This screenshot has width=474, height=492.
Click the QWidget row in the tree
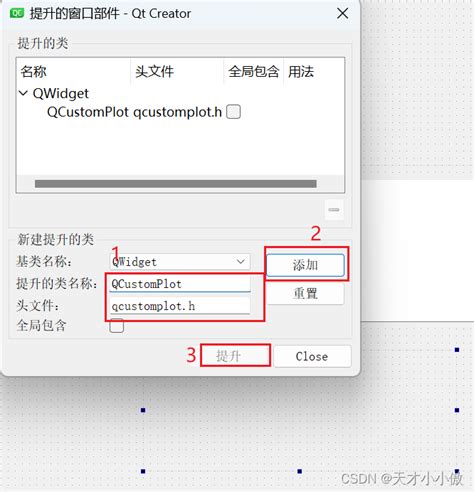pos(61,94)
